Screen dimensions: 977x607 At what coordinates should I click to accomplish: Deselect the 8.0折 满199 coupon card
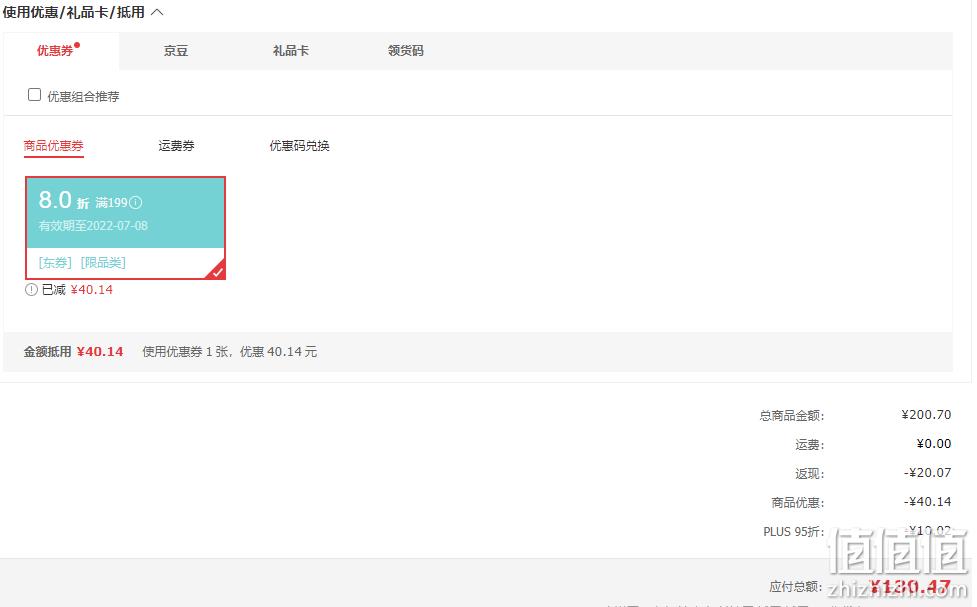(x=125, y=227)
